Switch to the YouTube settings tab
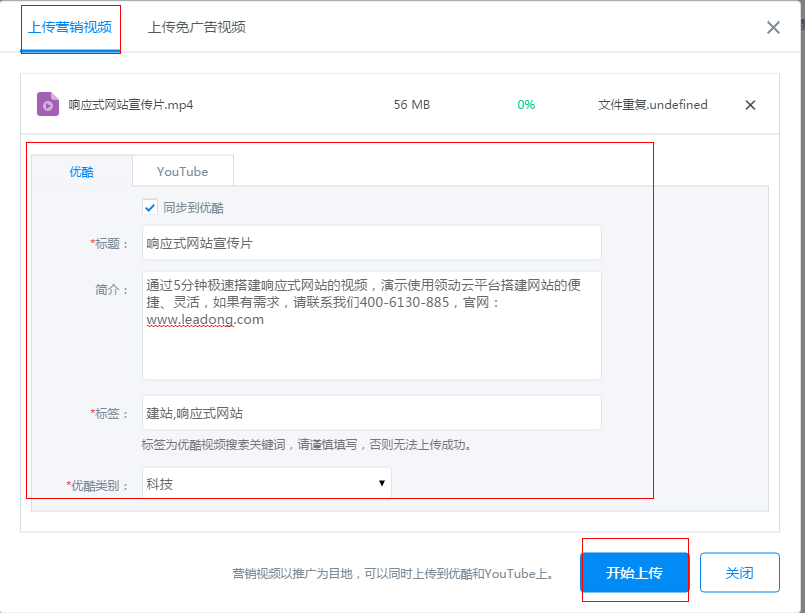Viewport: 805px width, 613px height. click(x=182, y=171)
